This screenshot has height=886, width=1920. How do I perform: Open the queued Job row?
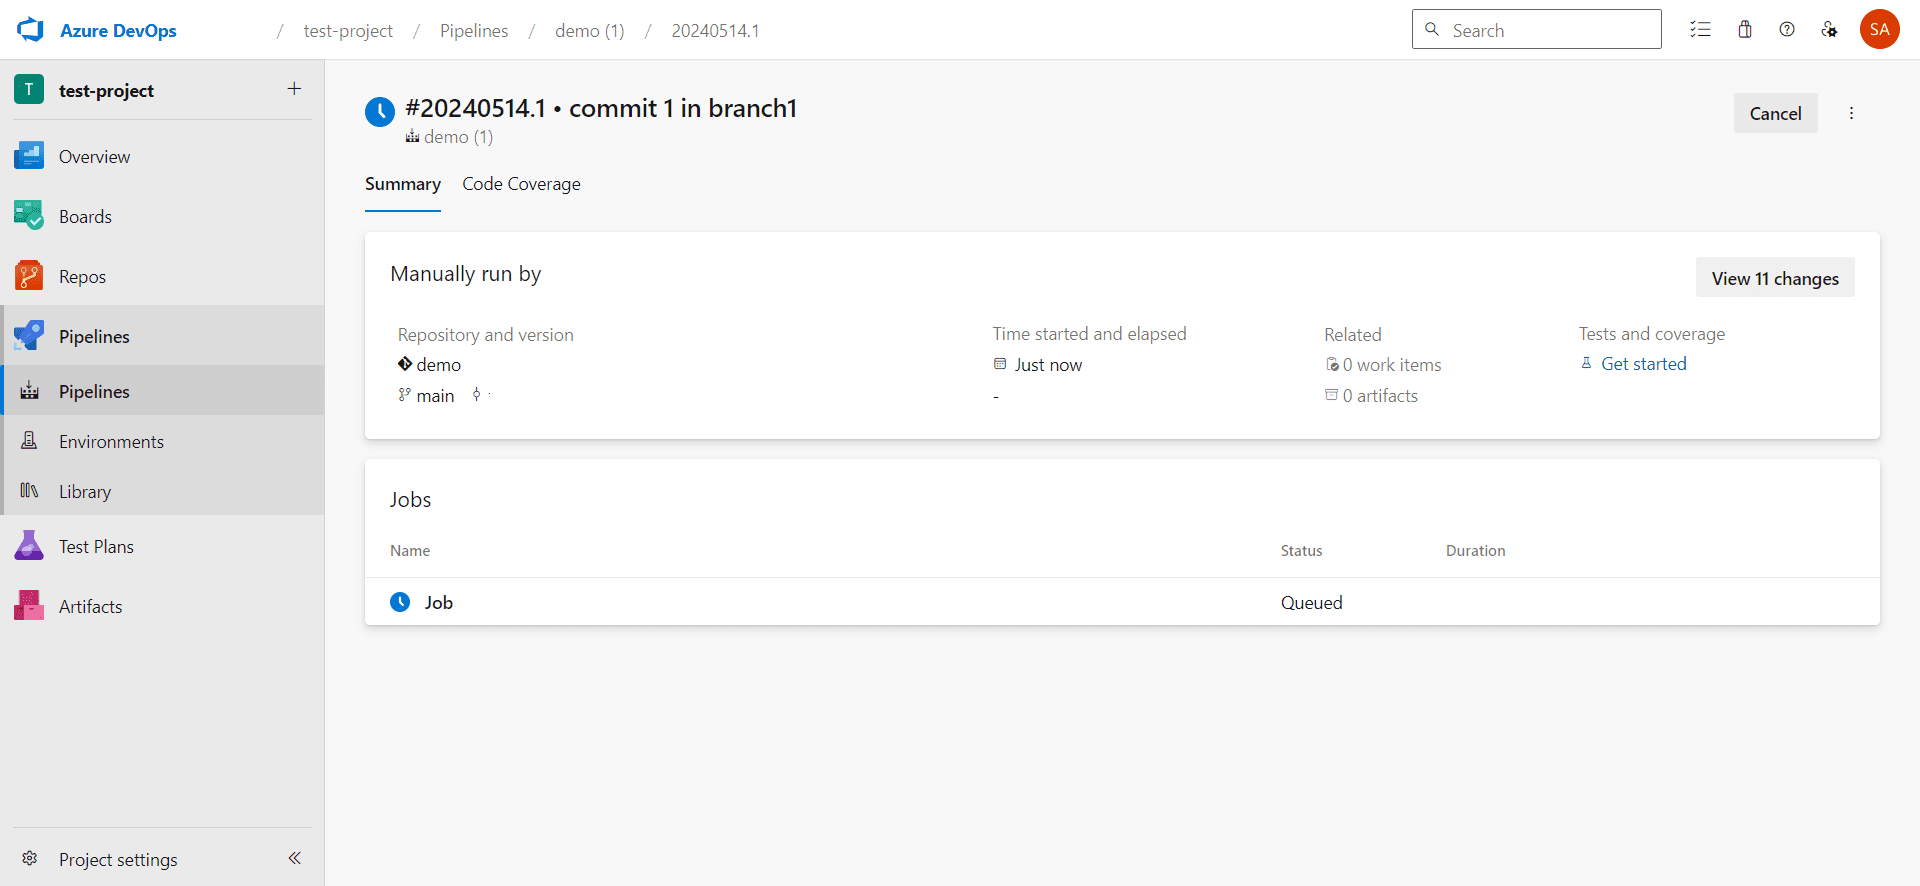pos(438,602)
